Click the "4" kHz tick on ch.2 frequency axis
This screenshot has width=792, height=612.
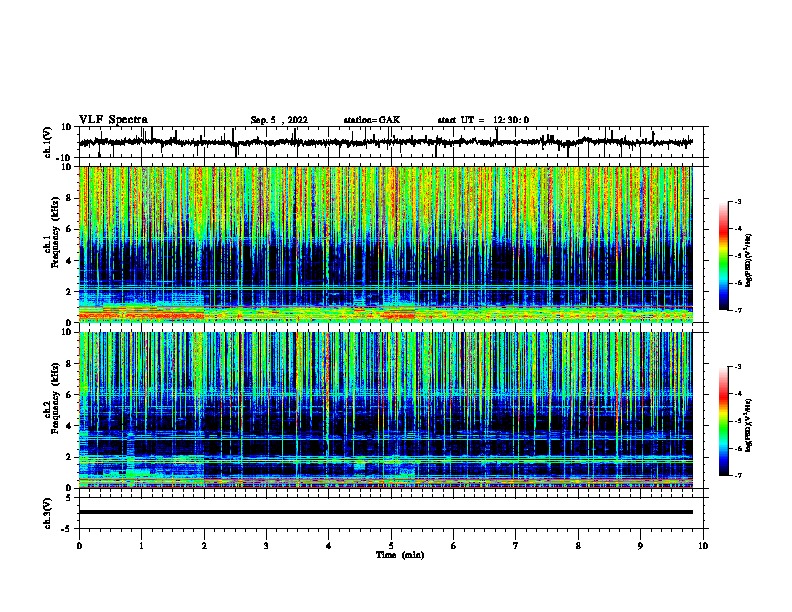[70, 426]
